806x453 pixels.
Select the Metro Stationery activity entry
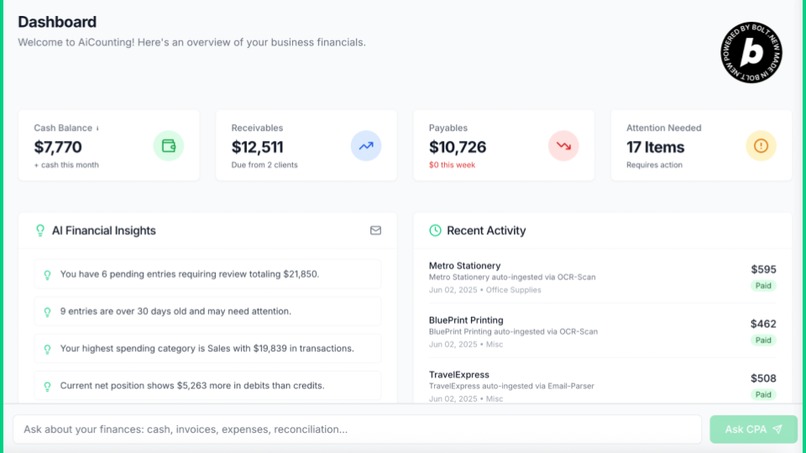pos(602,278)
